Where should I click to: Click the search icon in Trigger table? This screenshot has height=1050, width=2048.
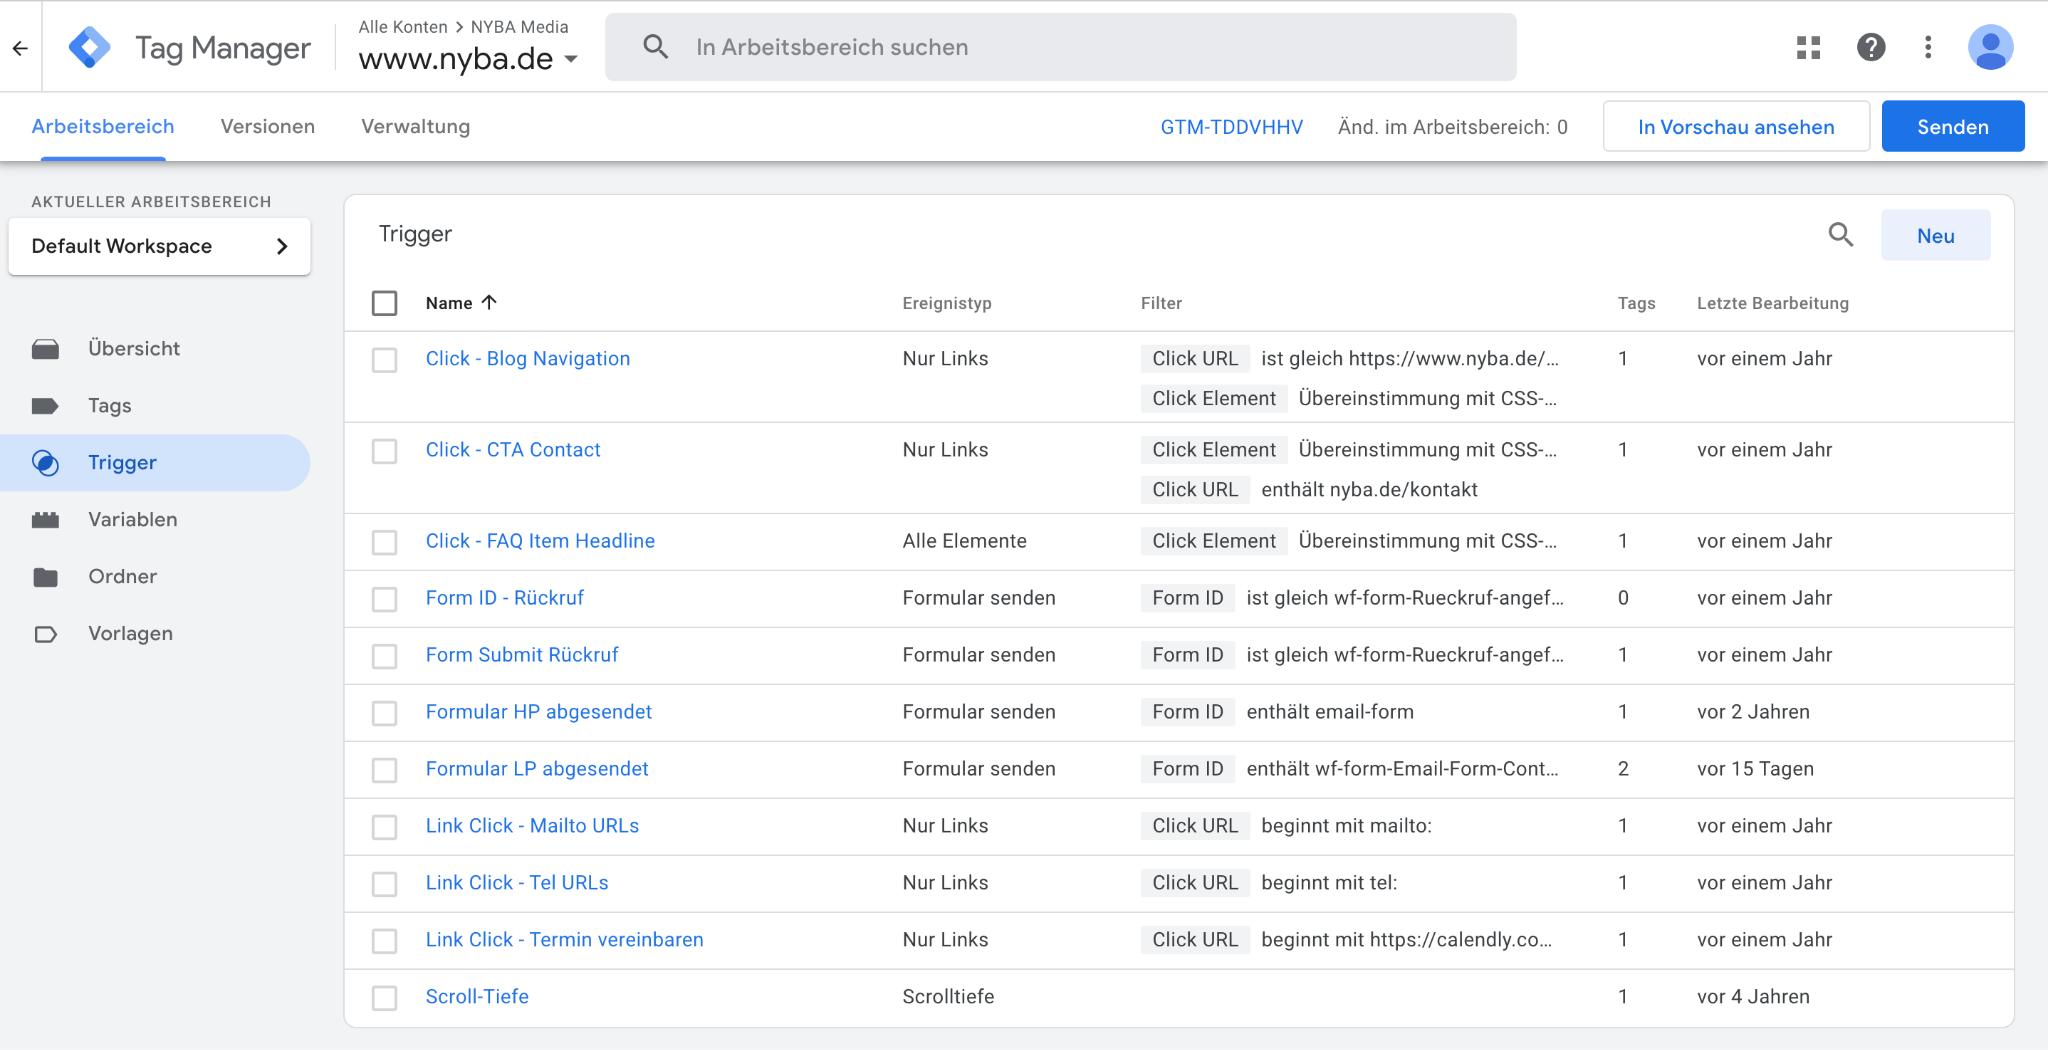point(1840,235)
